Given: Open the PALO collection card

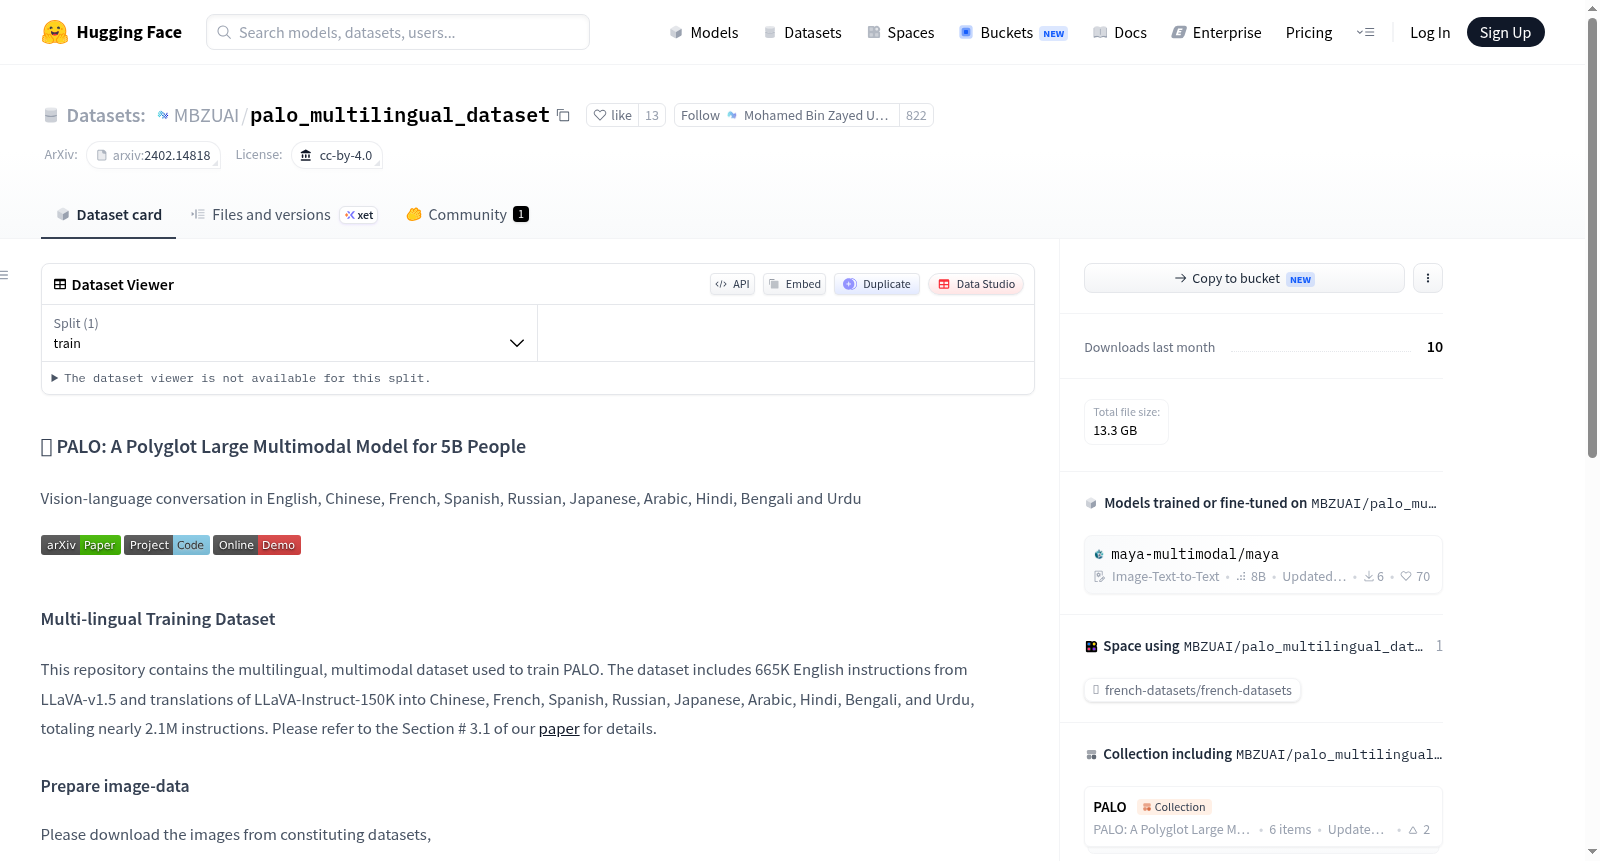Looking at the screenshot, I should point(1263,818).
